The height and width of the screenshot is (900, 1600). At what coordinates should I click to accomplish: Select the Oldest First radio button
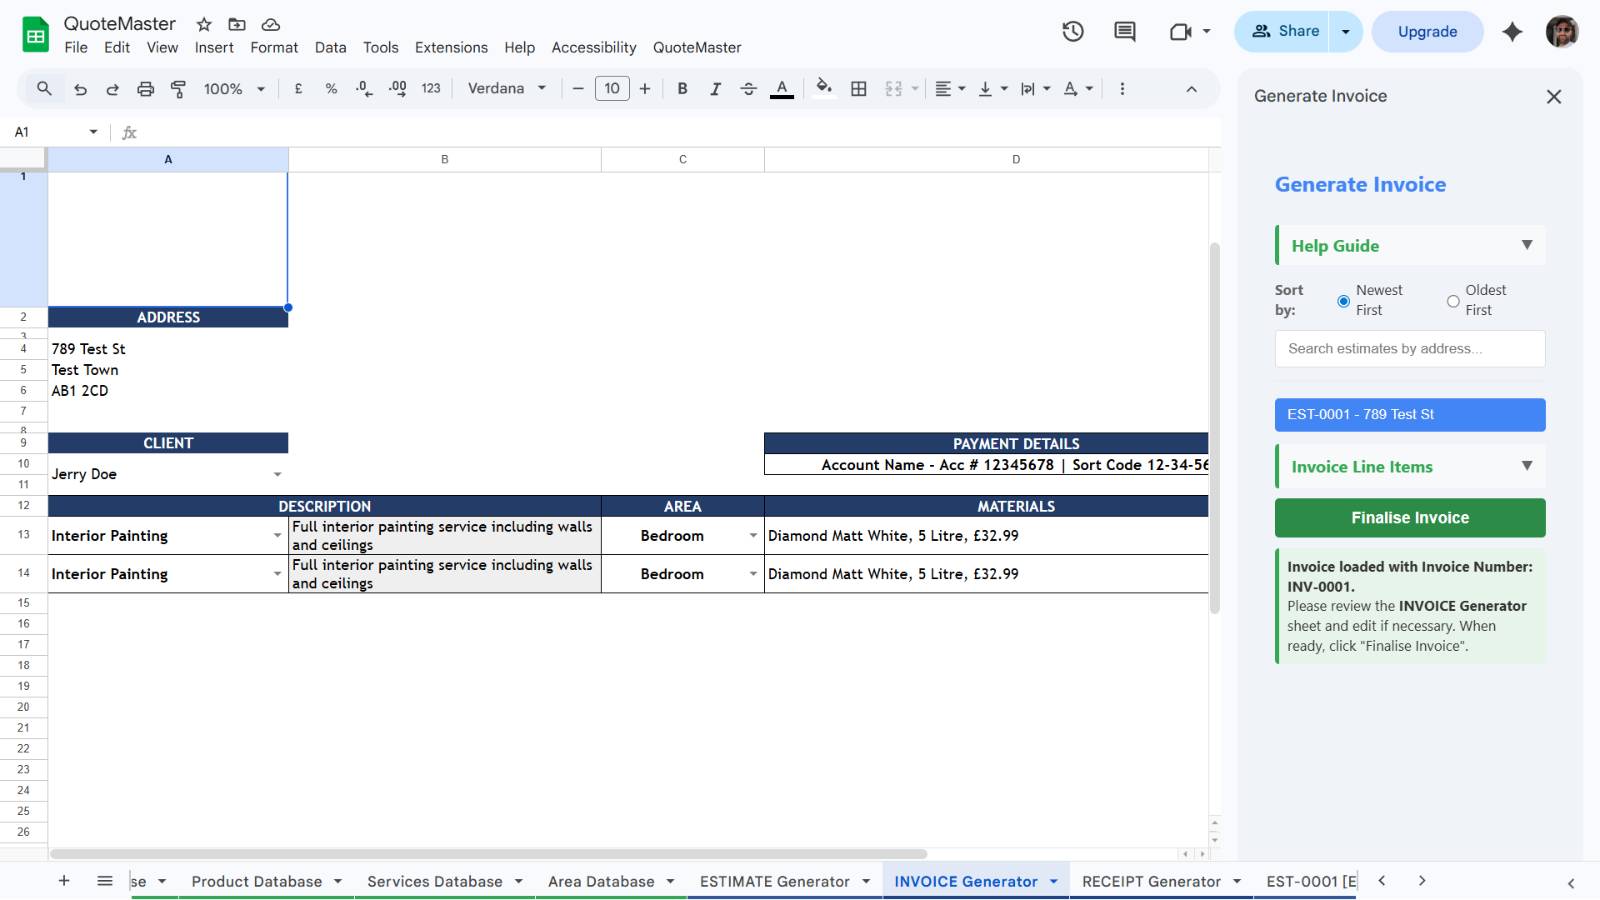pyautogui.click(x=1452, y=300)
